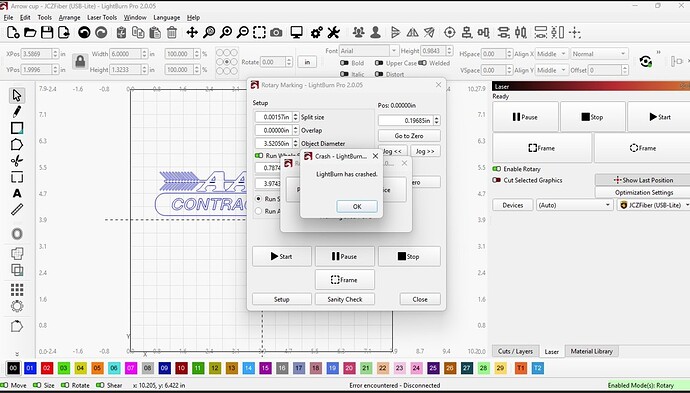Pick the Draw Lines pencil tool
Image resolution: width=690 pixels, height=393 pixels.
17,111
